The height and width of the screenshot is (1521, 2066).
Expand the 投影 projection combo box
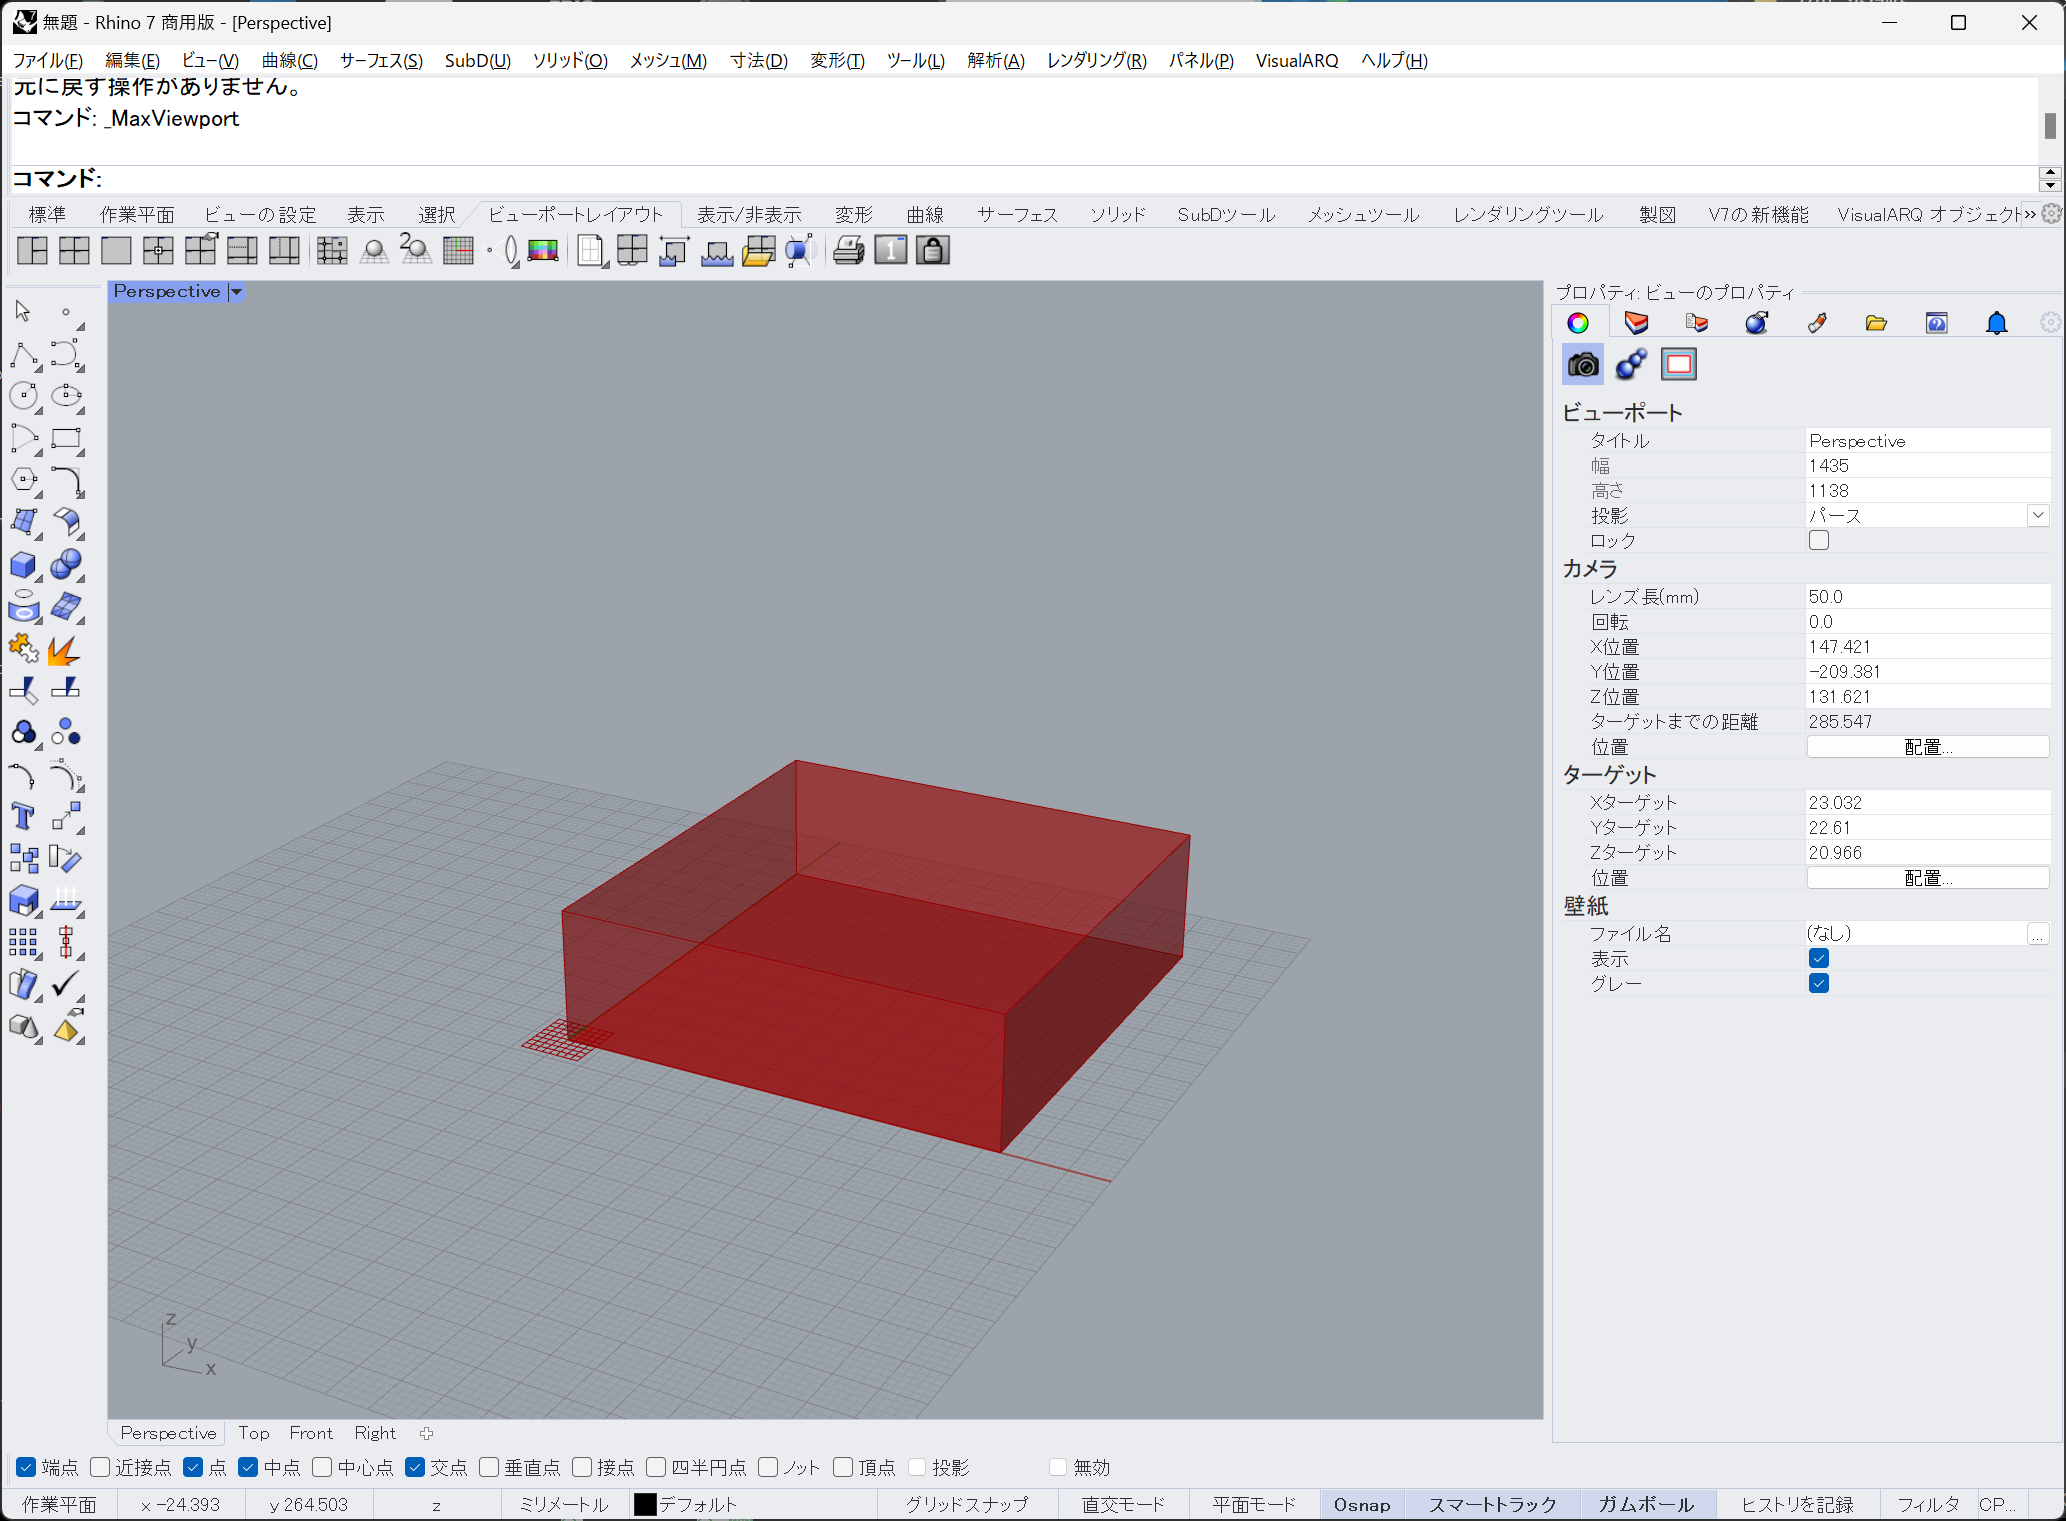(2037, 515)
